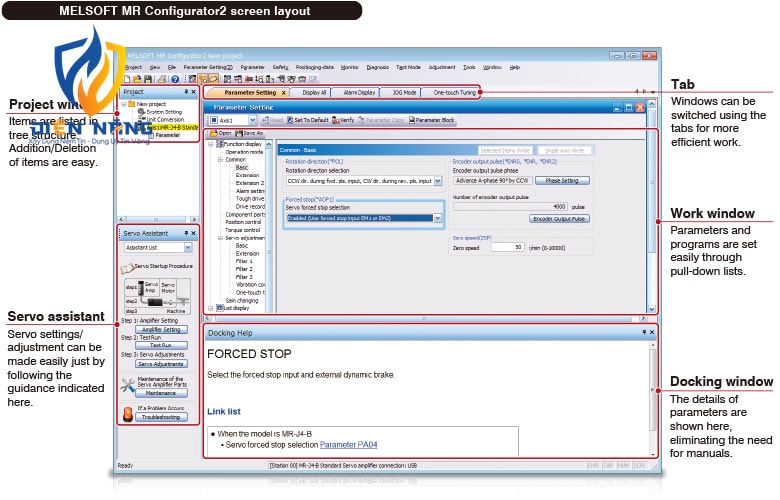
Task: Pin the Servo Assistant panel
Action: point(187,233)
